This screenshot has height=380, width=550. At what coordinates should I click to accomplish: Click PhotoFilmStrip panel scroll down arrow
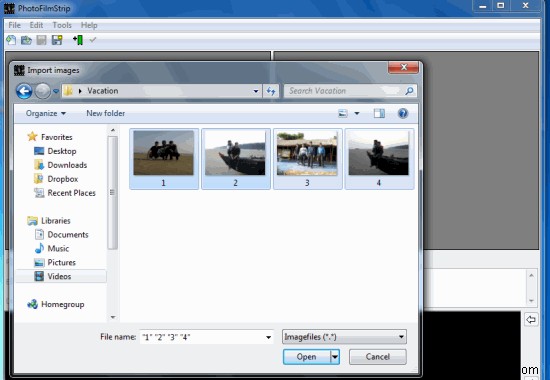pyautogui.click(x=531, y=301)
